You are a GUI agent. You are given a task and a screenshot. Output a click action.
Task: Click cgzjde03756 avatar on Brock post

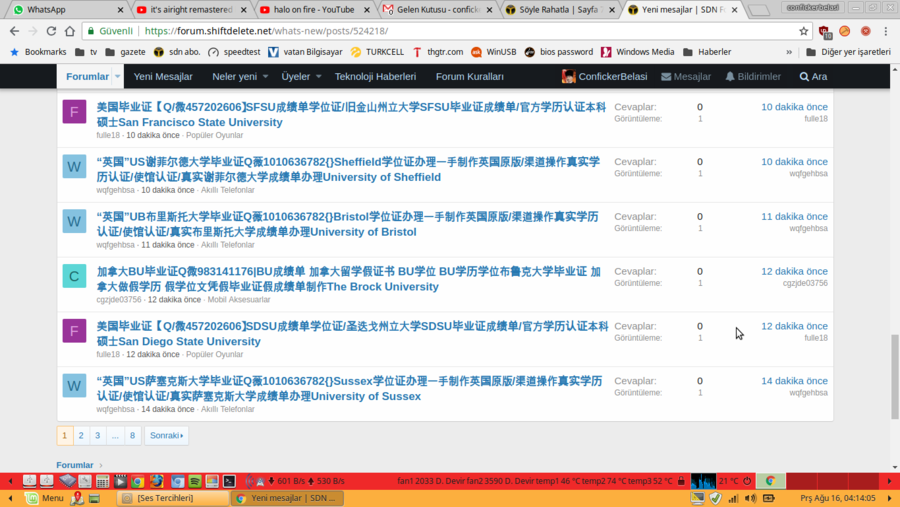click(x=74, y=276)
